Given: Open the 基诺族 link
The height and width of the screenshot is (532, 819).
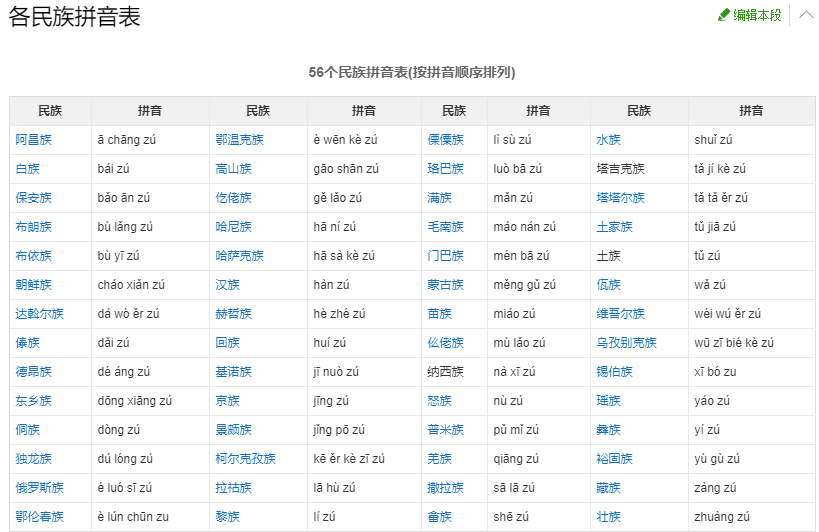Looking at the screenshot, I should point(233,372).
